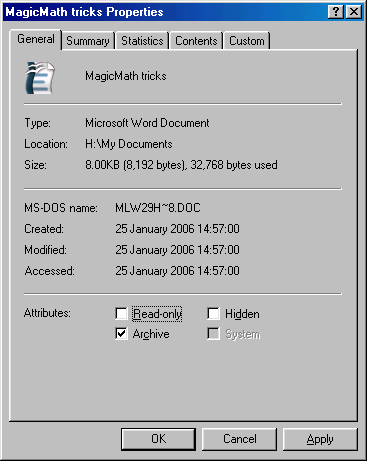Click the question mark help button
Viewport: 367px width, 461px height.
pos(336,12)
